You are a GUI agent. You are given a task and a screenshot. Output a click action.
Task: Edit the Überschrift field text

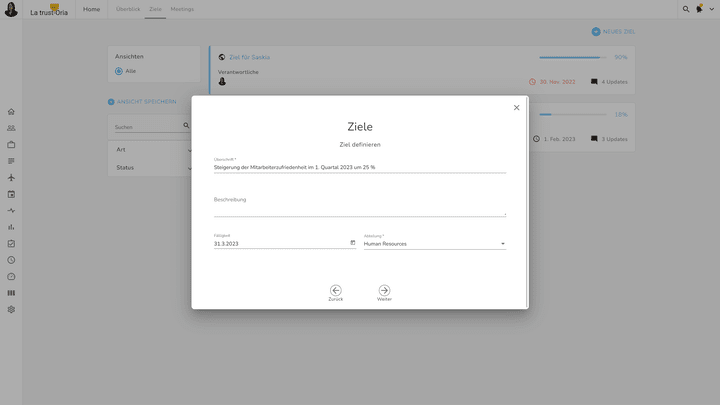359,167
